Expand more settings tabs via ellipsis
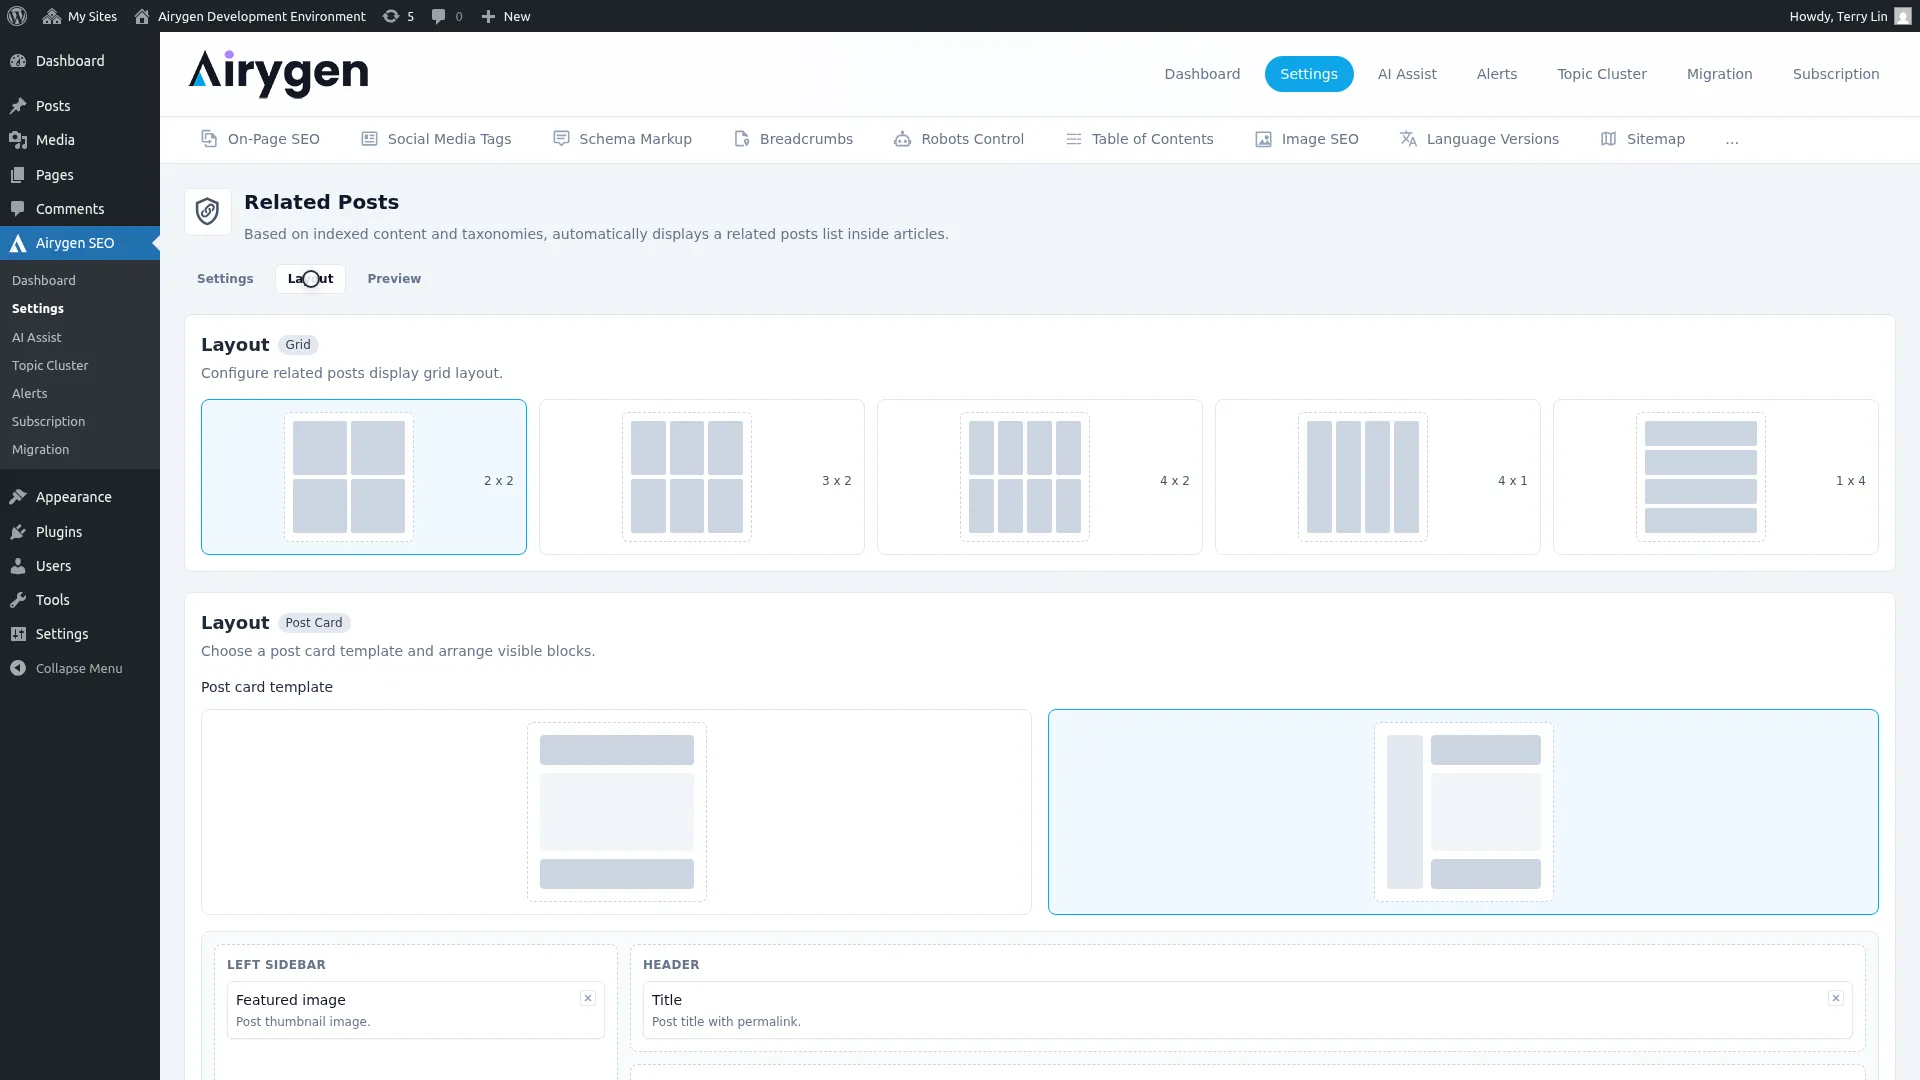 point(1732,139)
